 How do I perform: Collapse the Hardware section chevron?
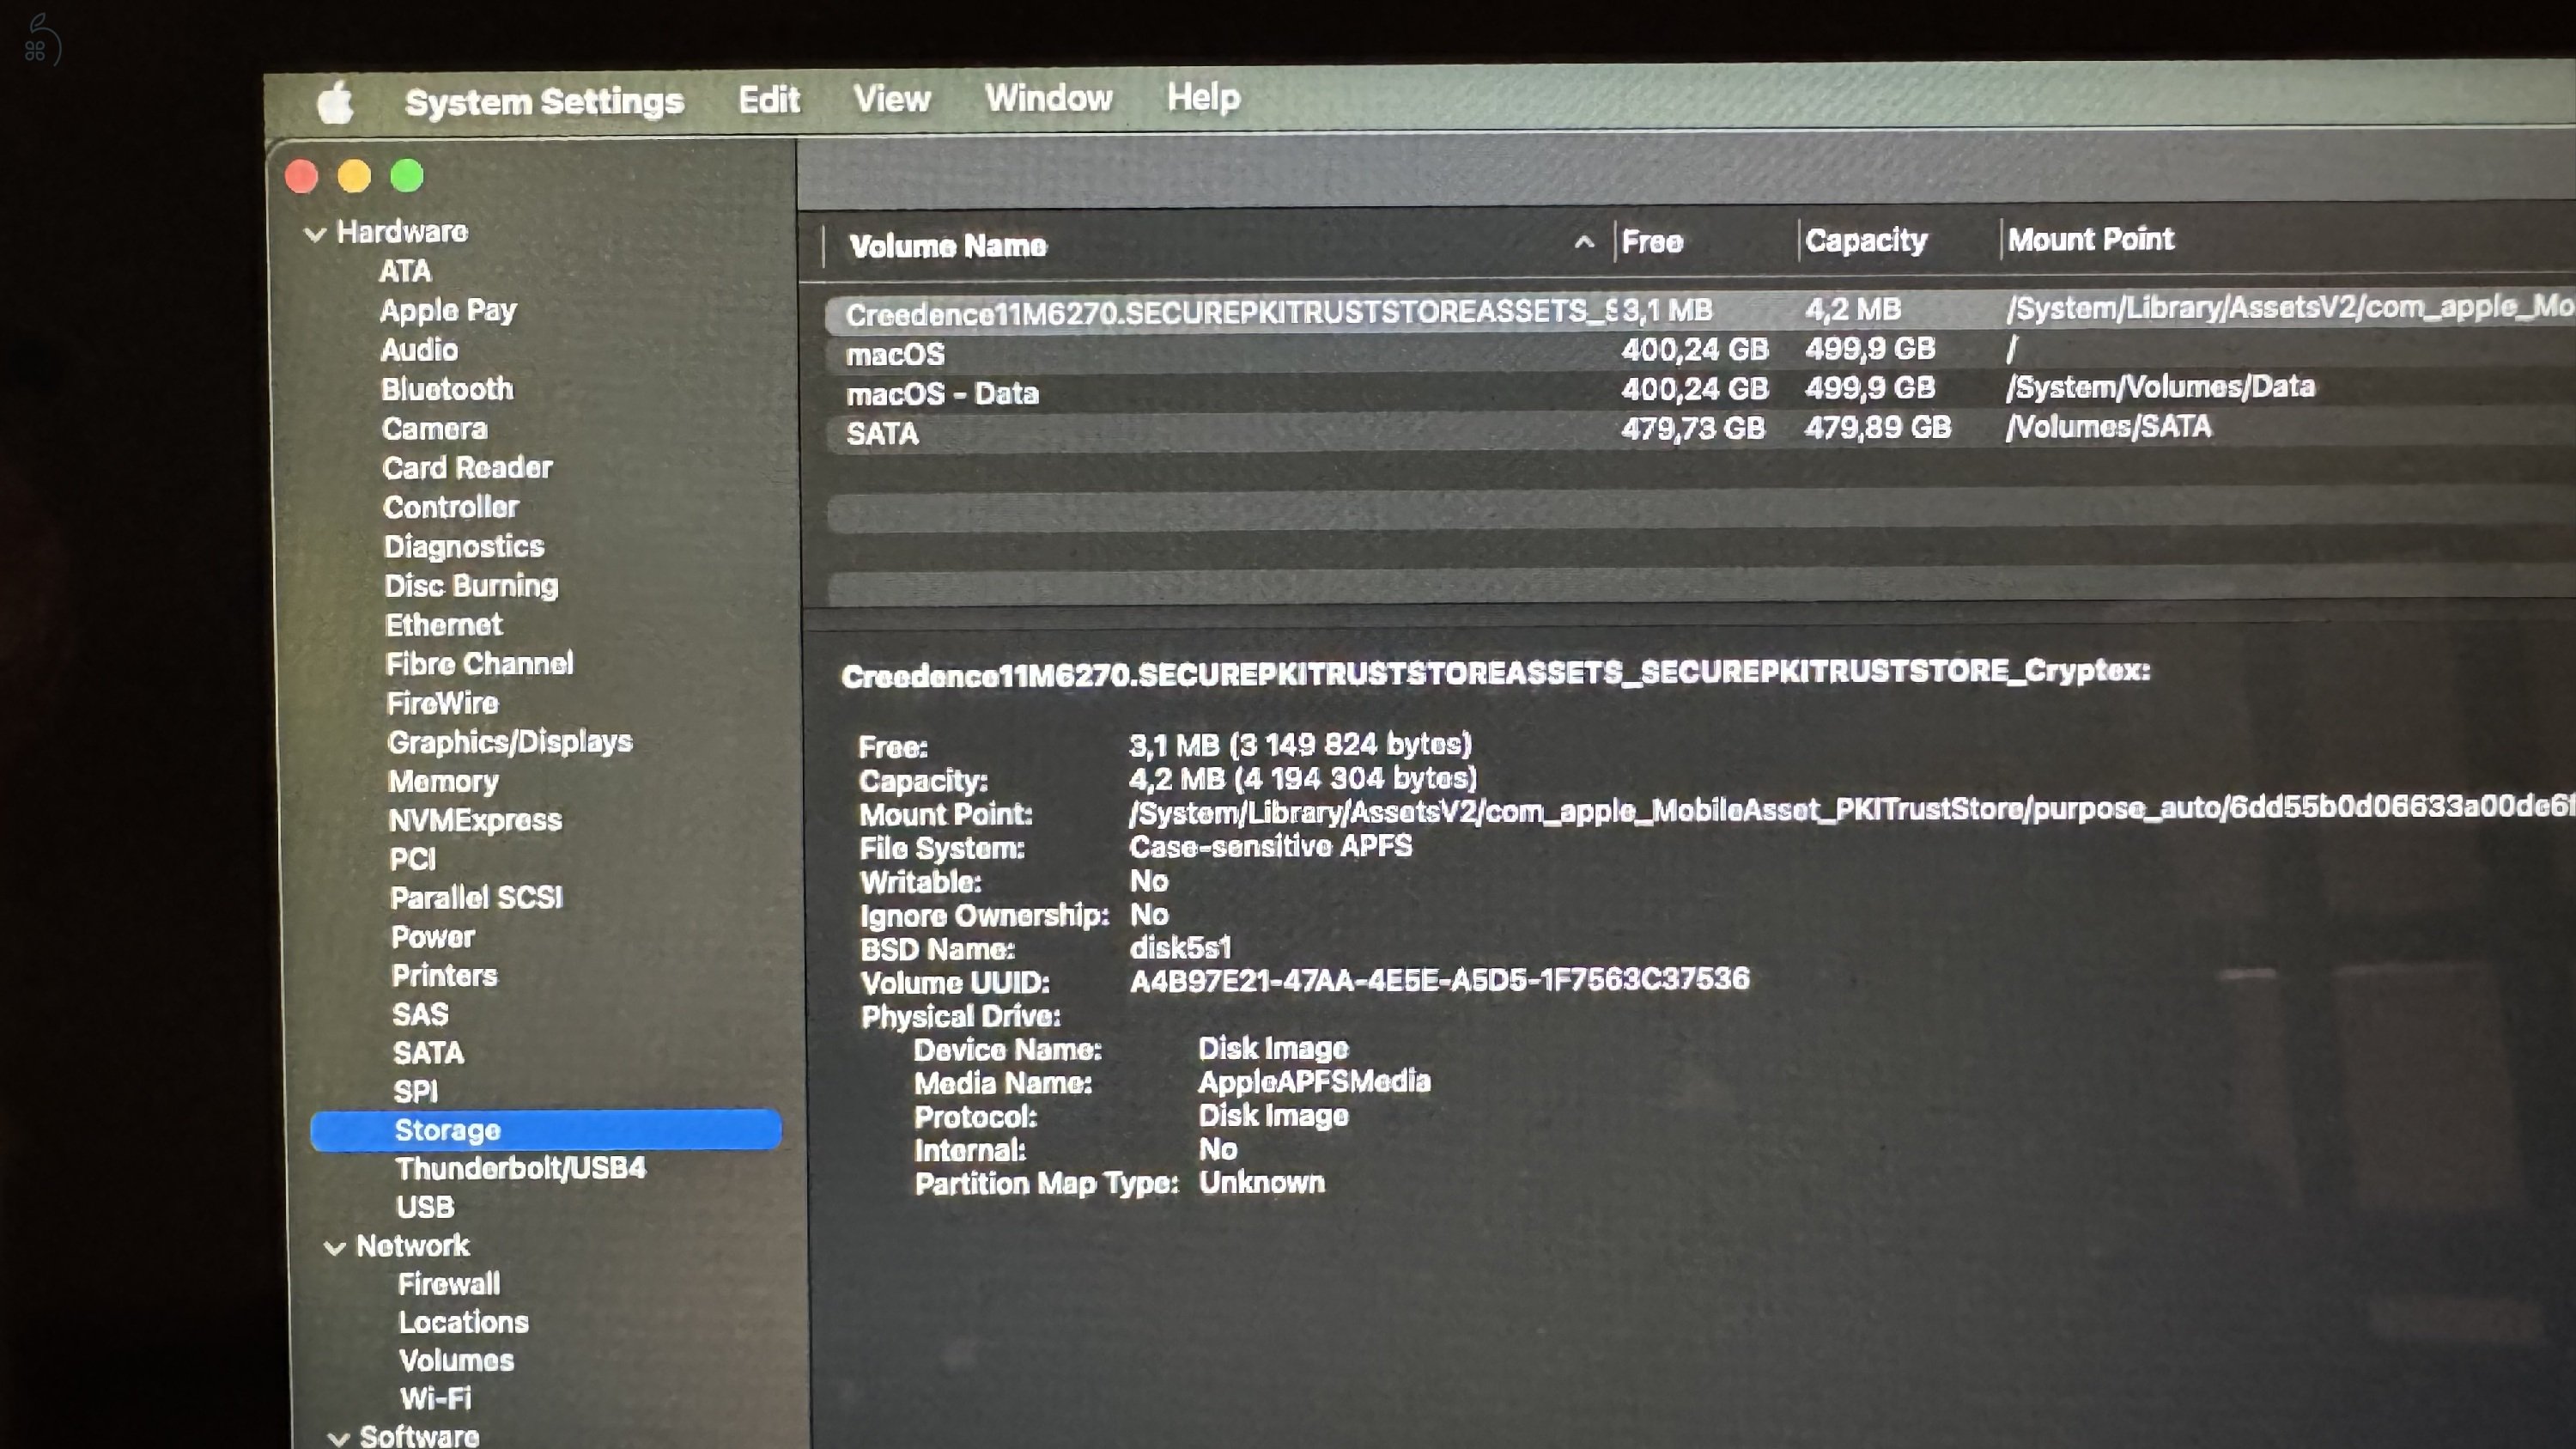coord(315,235)
